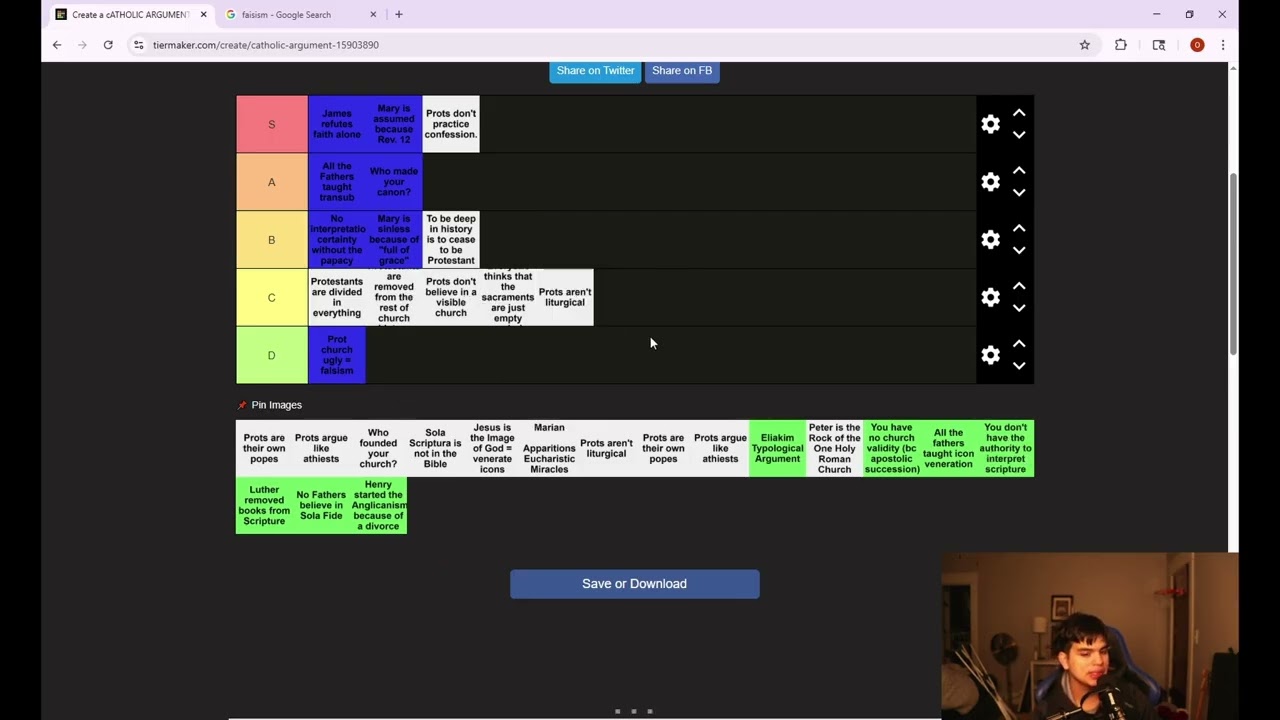Viewport: 1280px width, 720px height.
Task: Move the C tier row up with its arrow
Action: tap(1019, 286)
